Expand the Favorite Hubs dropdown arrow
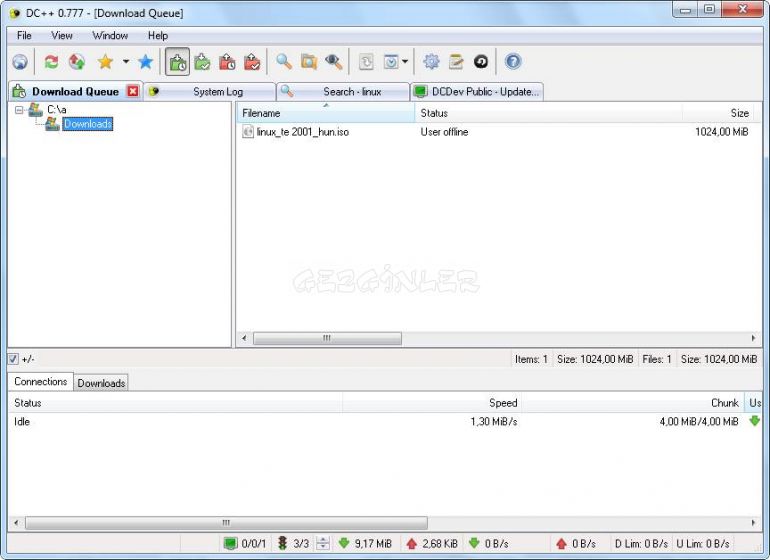Image resolution: width=770 pixels, height=560 pixels. click(126, 62)
